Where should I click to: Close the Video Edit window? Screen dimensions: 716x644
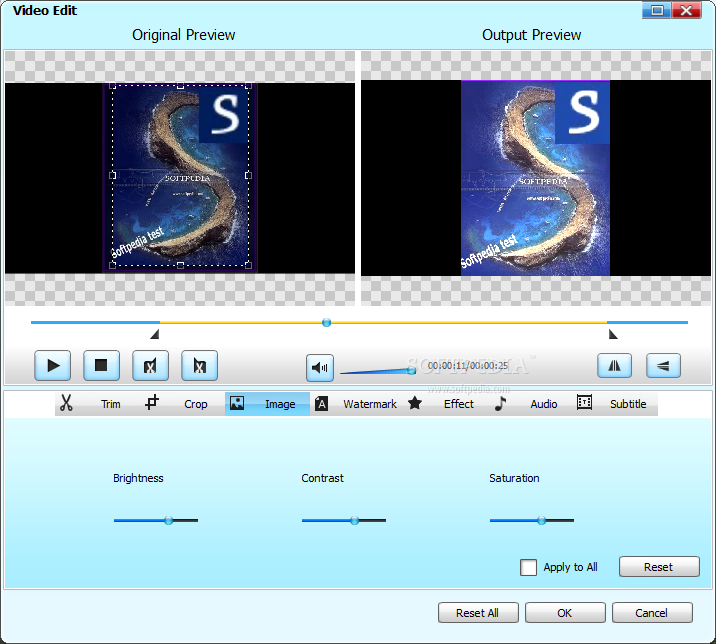click(686, 10)
